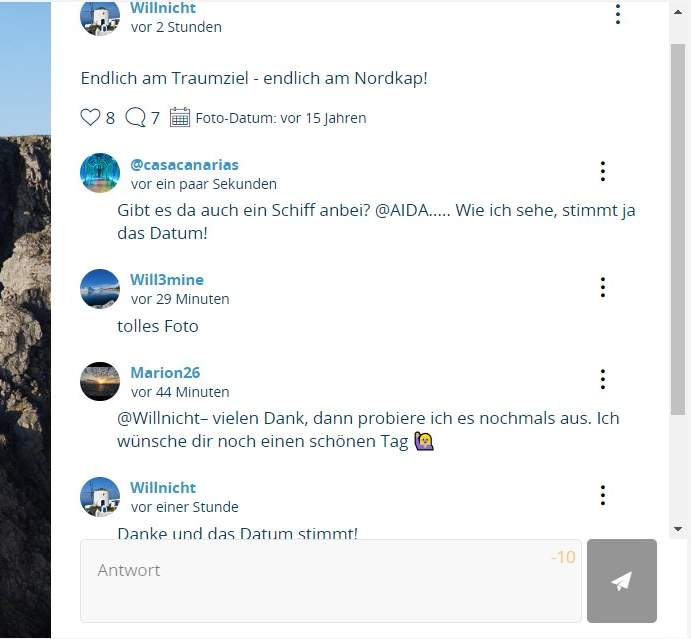The height and width of the screenshot is (639, 691).
Task: Send reply with paper plane button
Action: click(x=622, y=580)
